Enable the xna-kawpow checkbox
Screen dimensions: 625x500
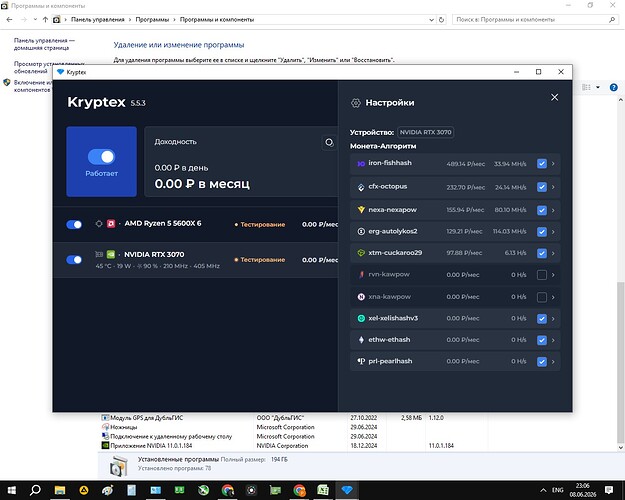coord(542,297)
